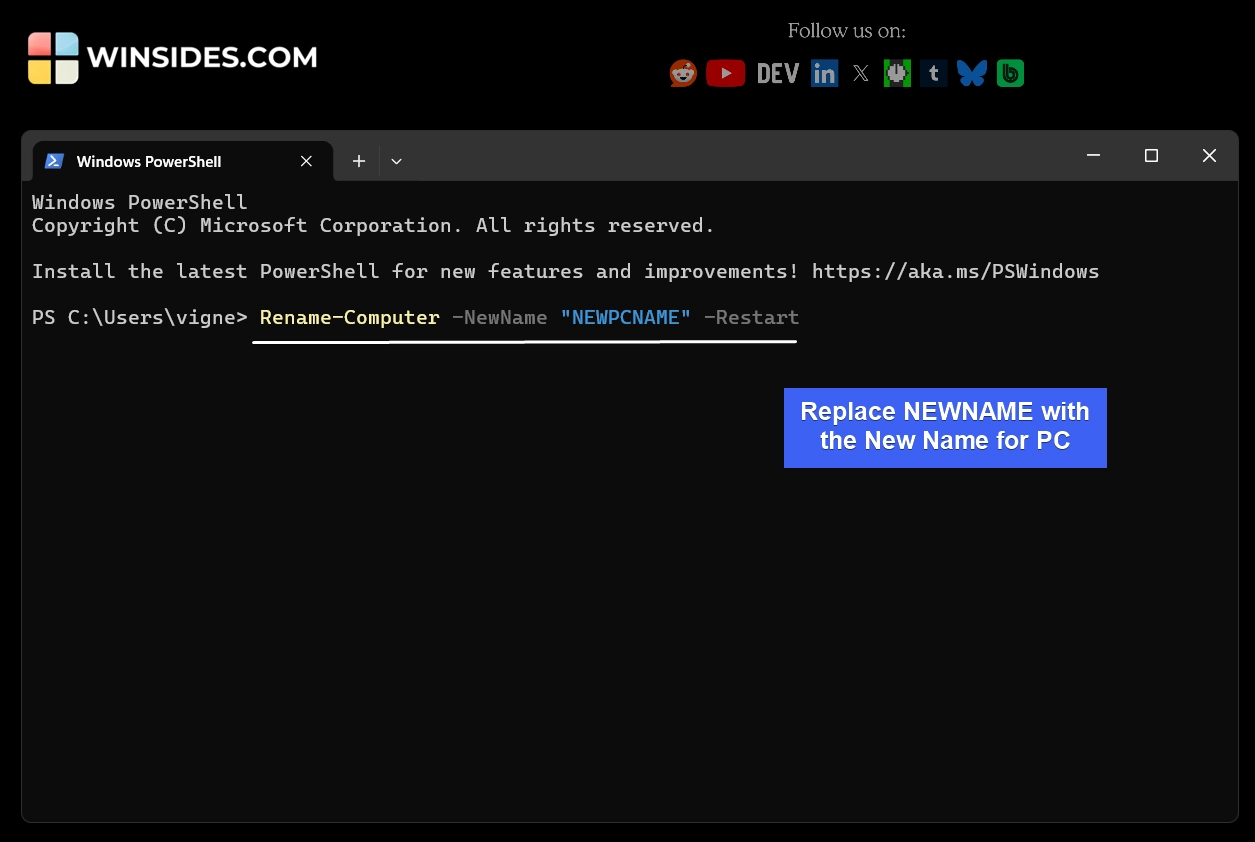
Task: Visit the DEV community icon
Action: (777, 72)
